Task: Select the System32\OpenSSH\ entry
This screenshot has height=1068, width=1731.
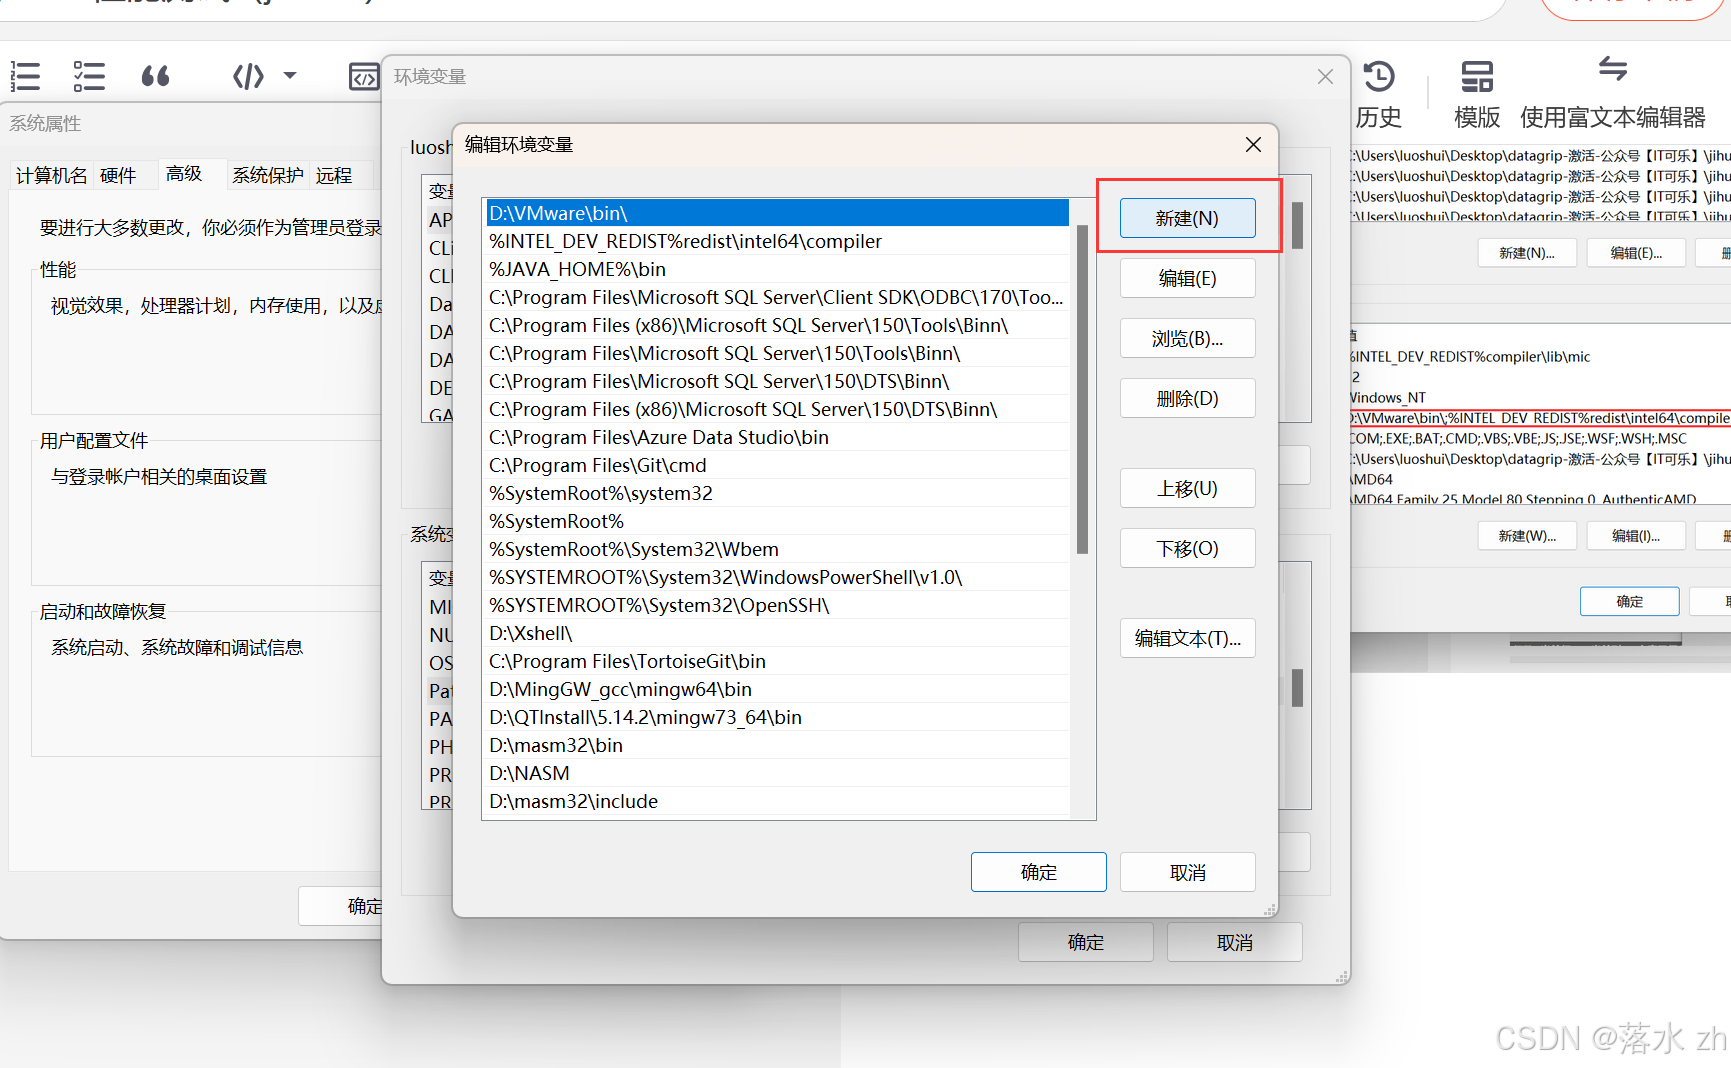Action: pos(777,605)
